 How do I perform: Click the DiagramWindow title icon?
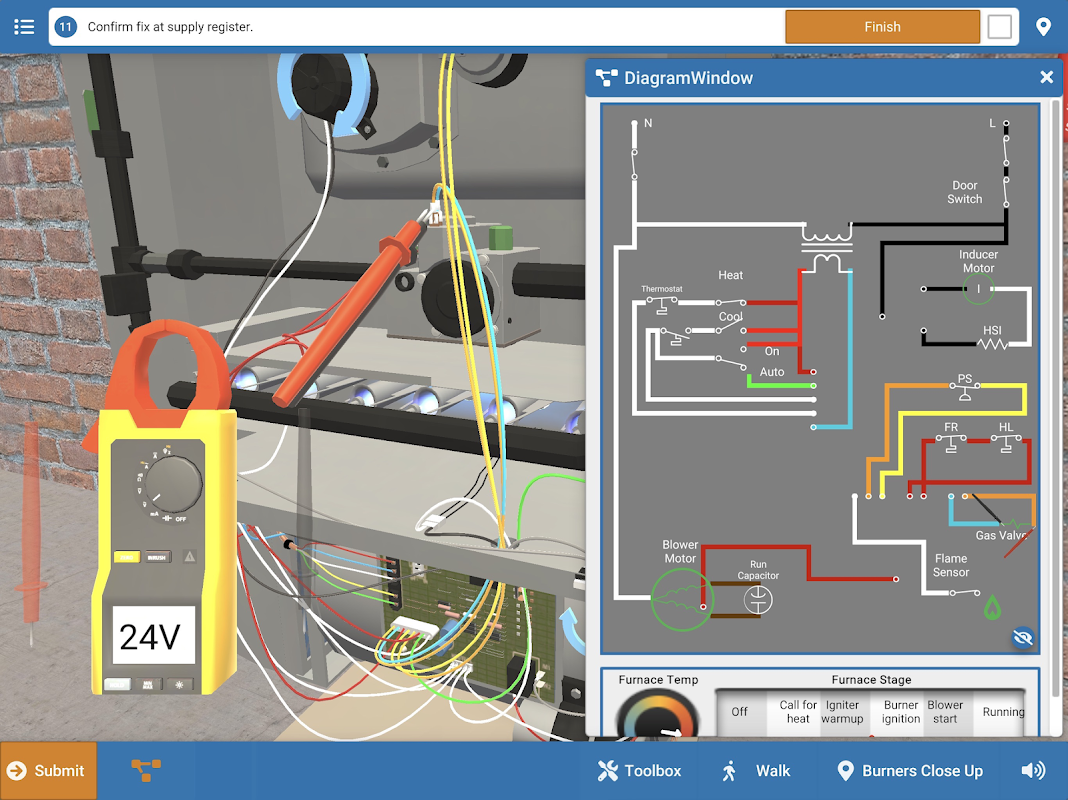tap(606, 78)
